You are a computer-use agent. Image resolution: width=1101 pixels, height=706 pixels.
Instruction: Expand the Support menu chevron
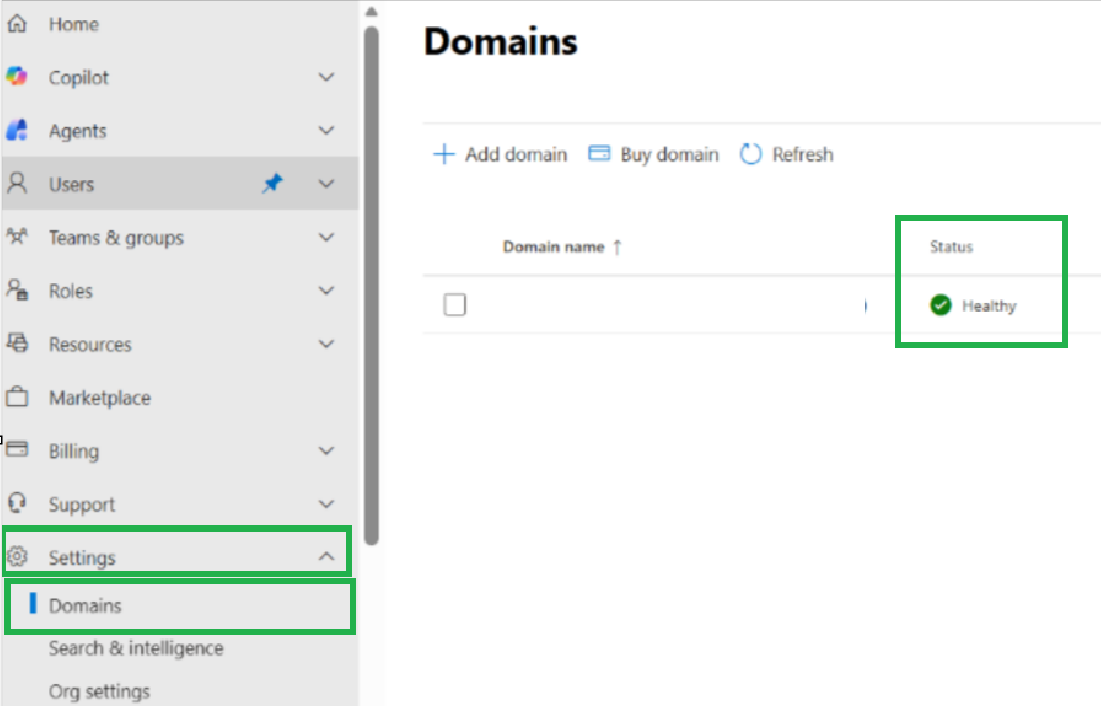[326, 504]
